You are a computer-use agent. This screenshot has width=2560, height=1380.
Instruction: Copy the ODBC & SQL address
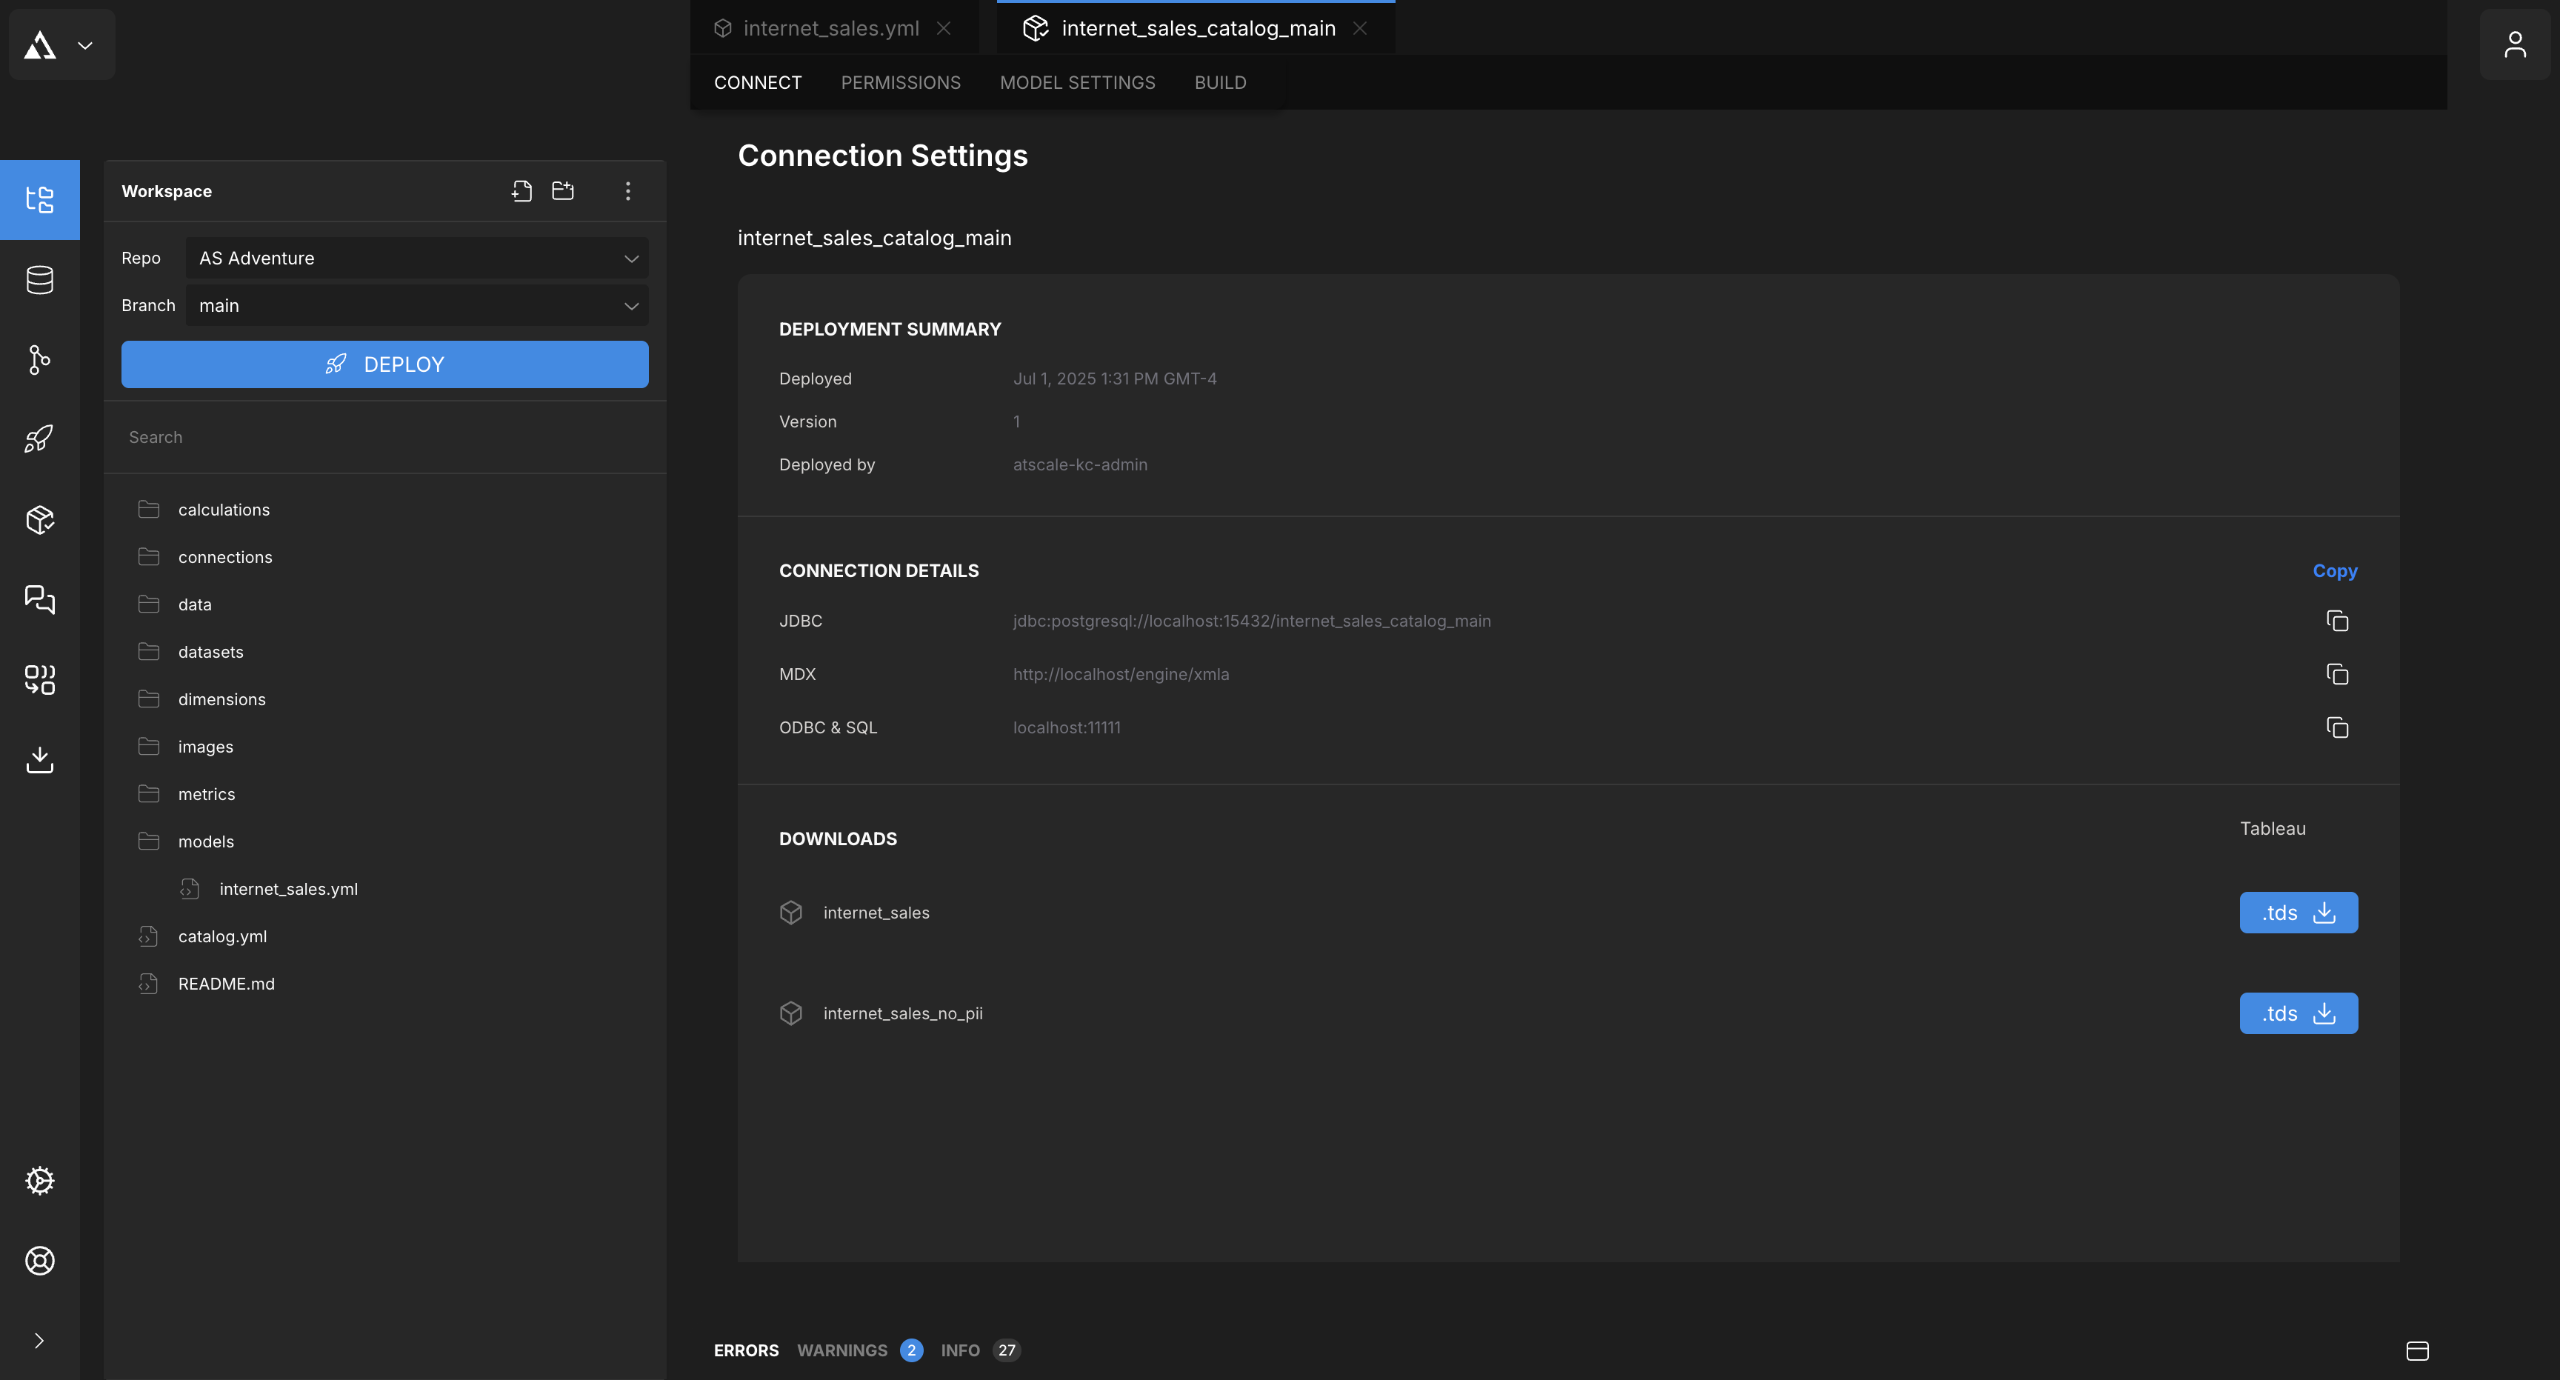coord(2337,728)
